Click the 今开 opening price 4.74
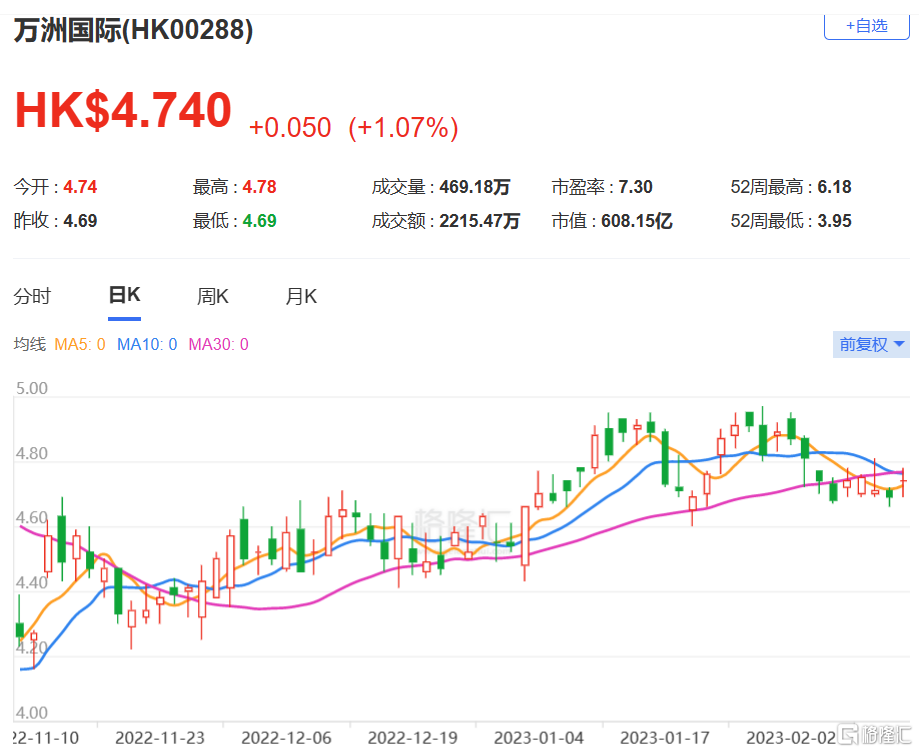 (80, 187)
